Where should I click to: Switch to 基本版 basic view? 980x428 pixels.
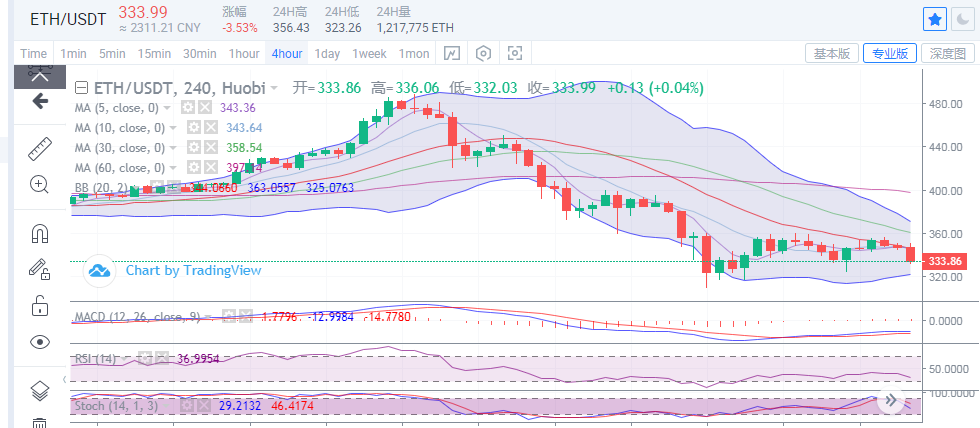coord(832,53)
